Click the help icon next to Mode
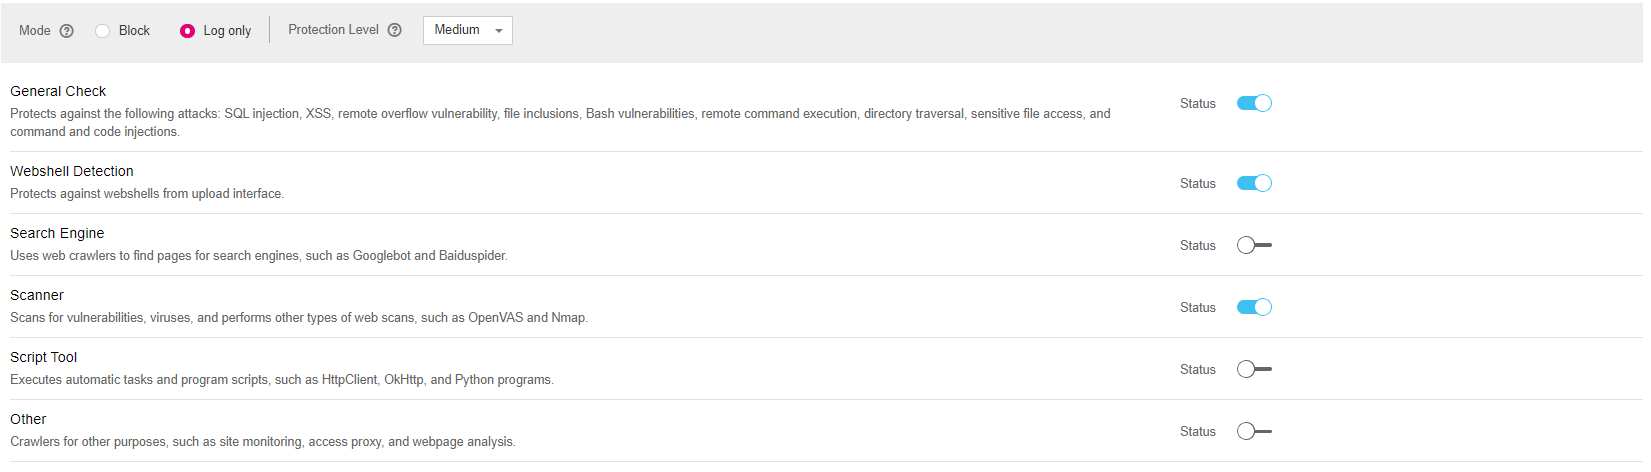This screenshot has width=1651, height=472. [67, 31]
